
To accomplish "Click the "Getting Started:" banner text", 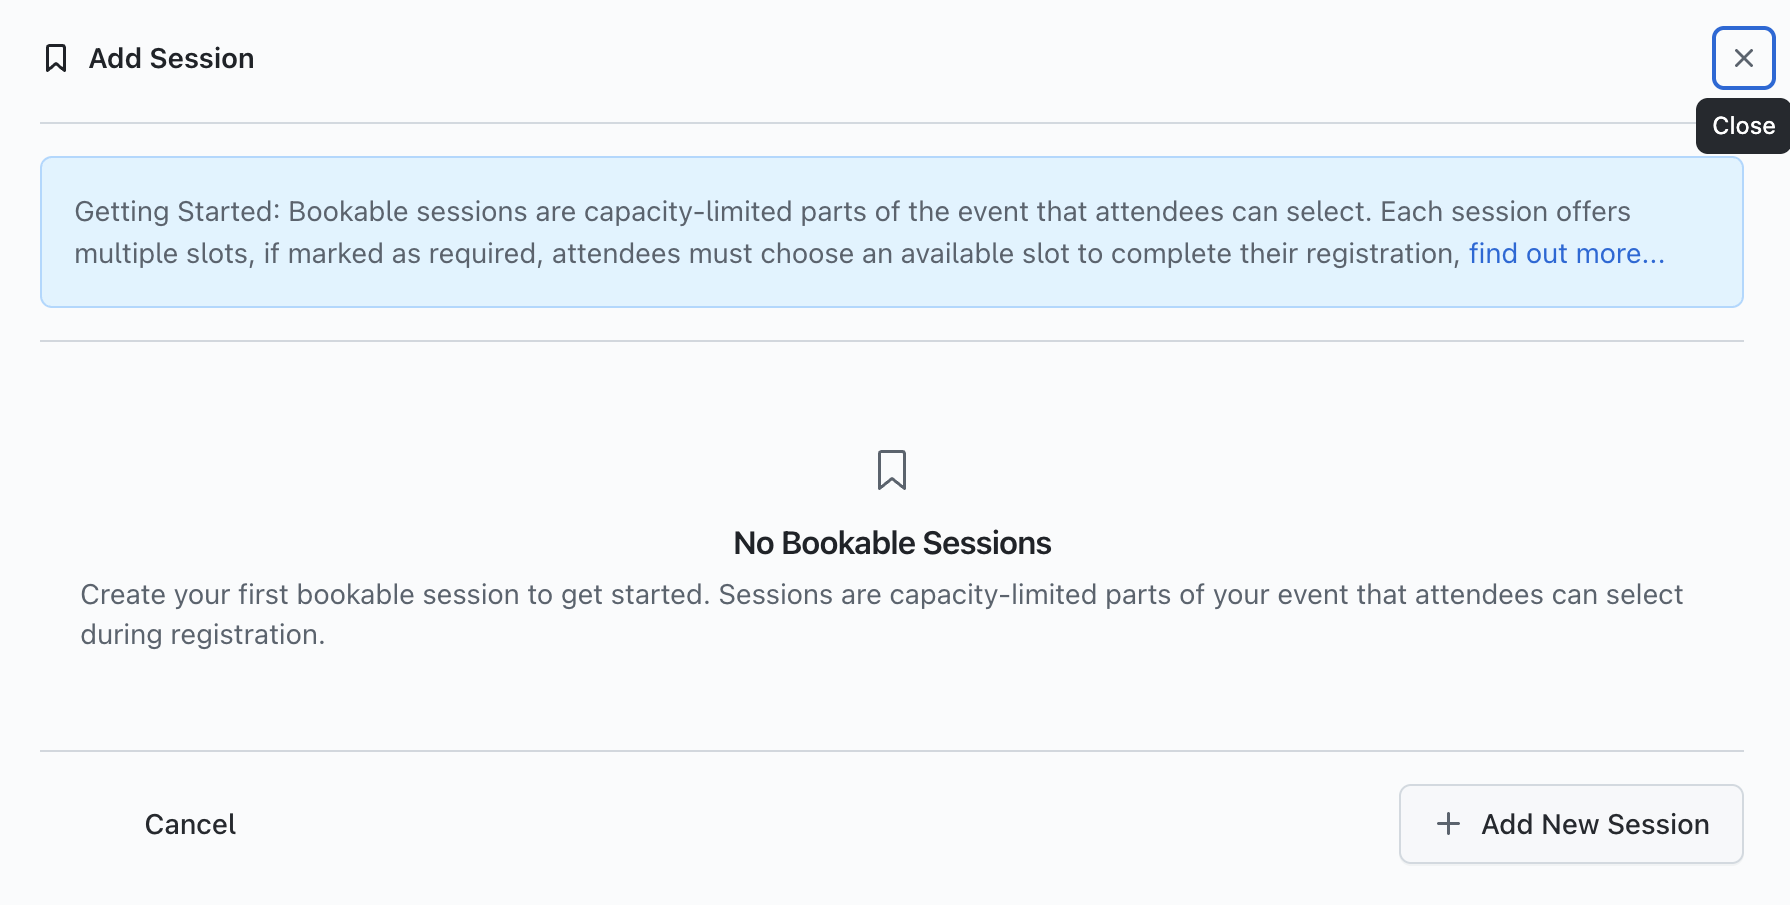I will pyautogui.click(x=177, y=212).
